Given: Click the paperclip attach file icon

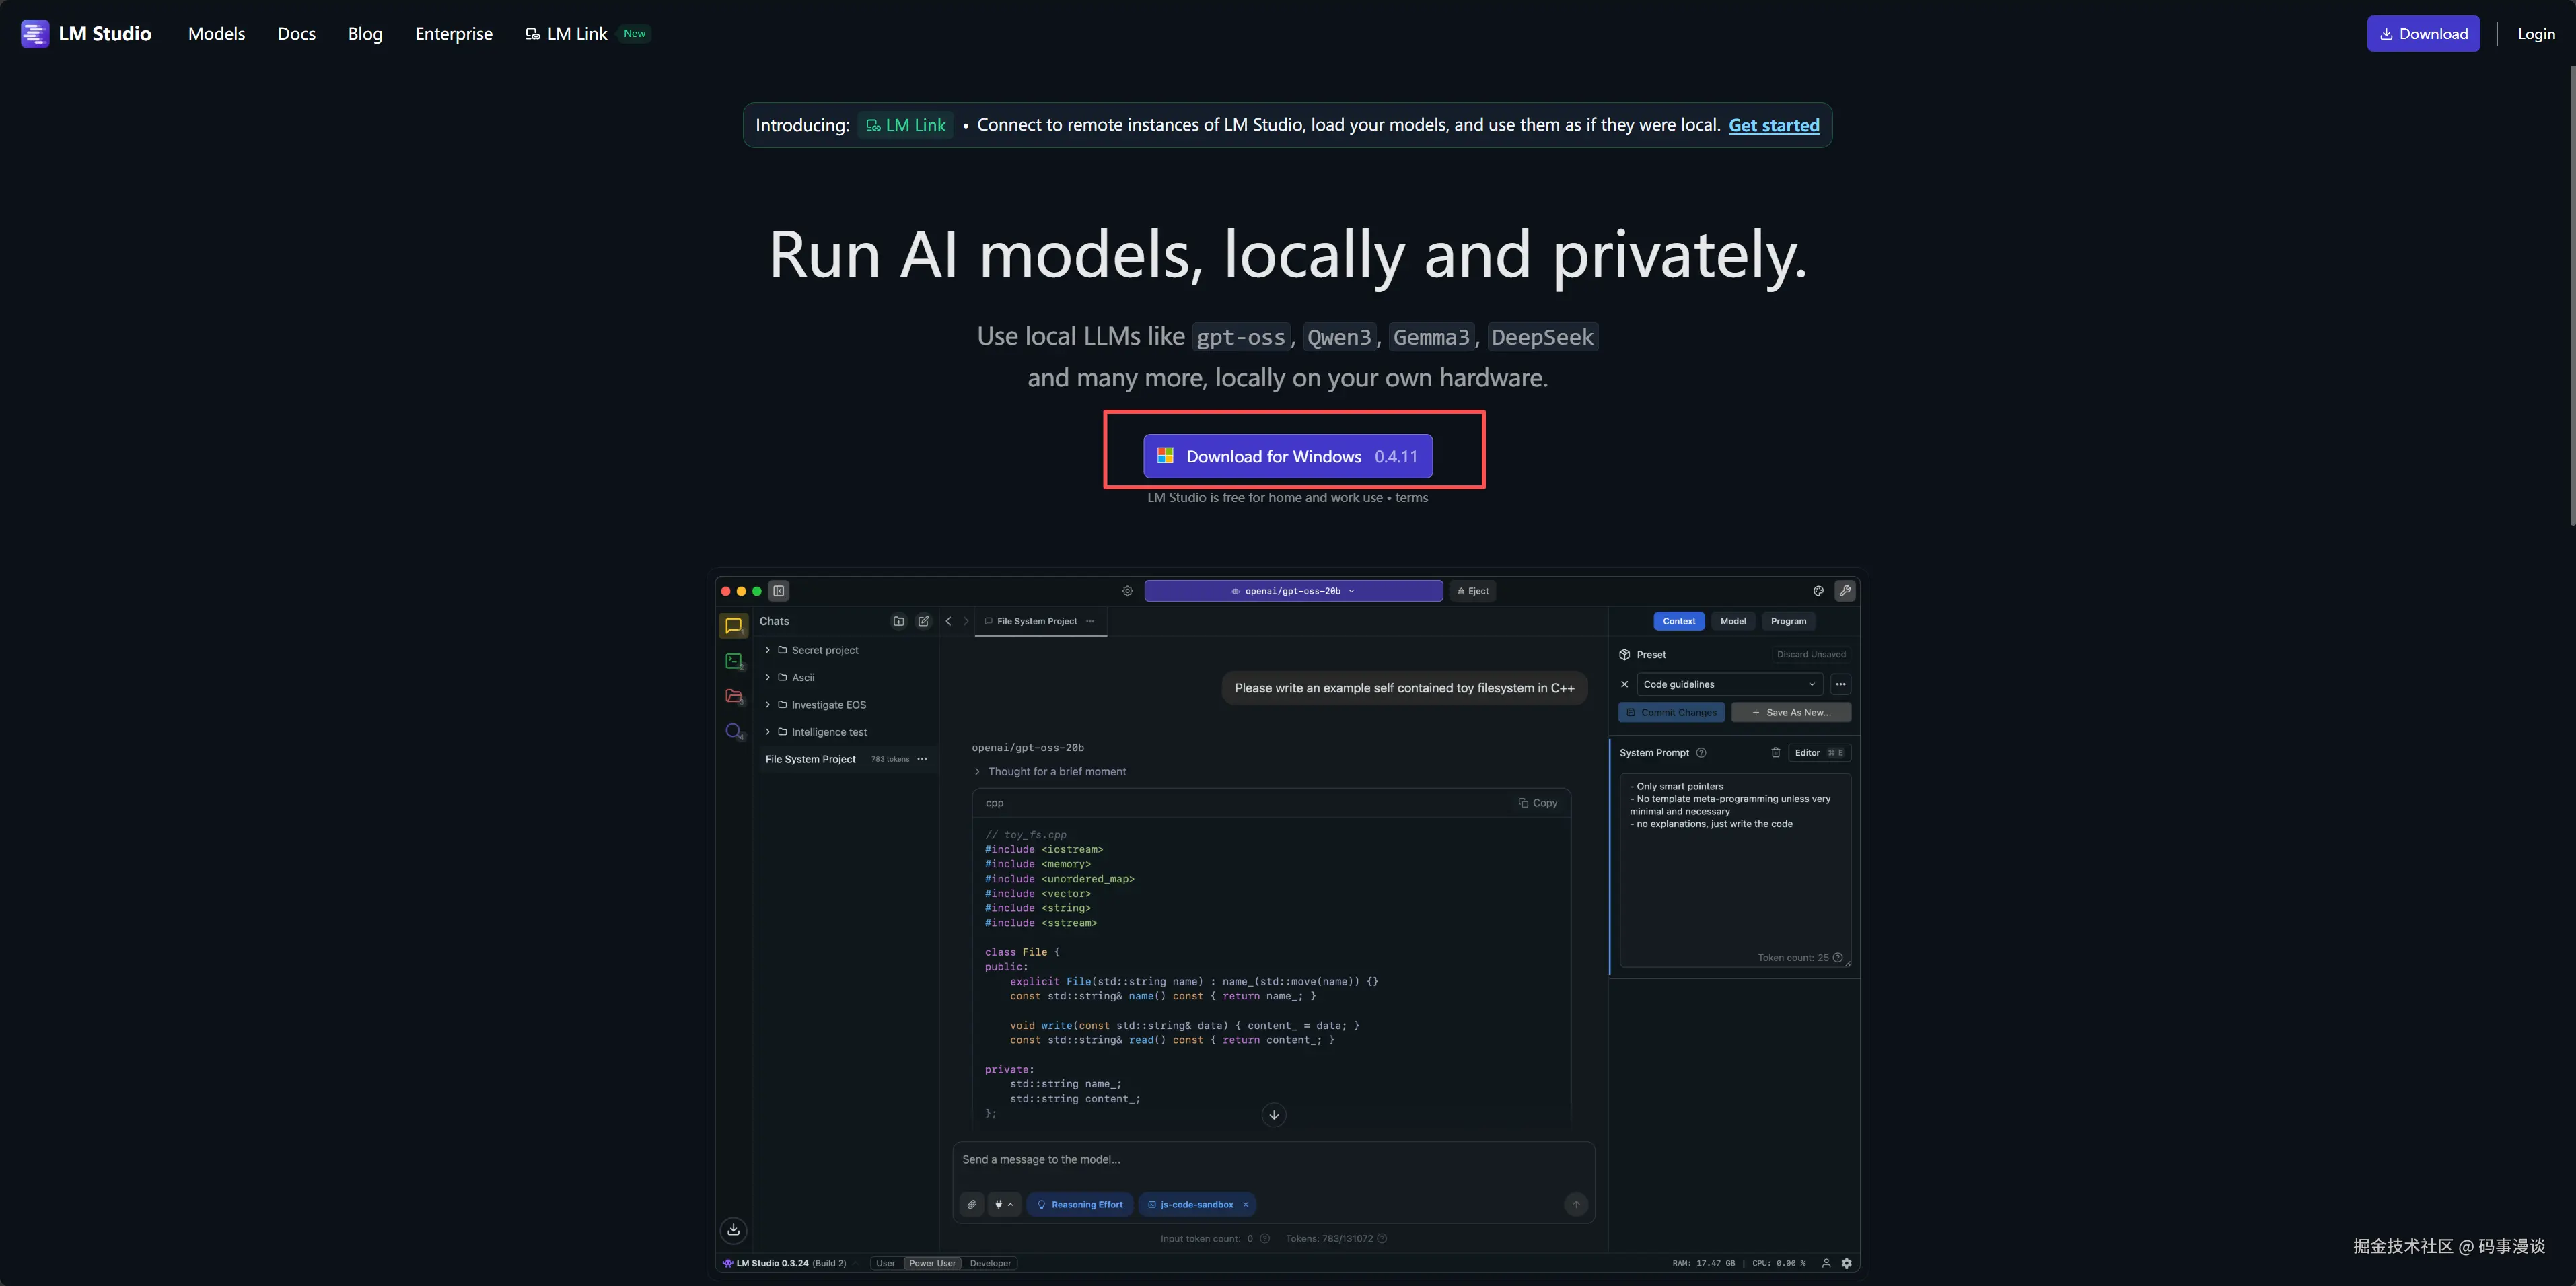Looking at the screenshot, I should 972,1204.
